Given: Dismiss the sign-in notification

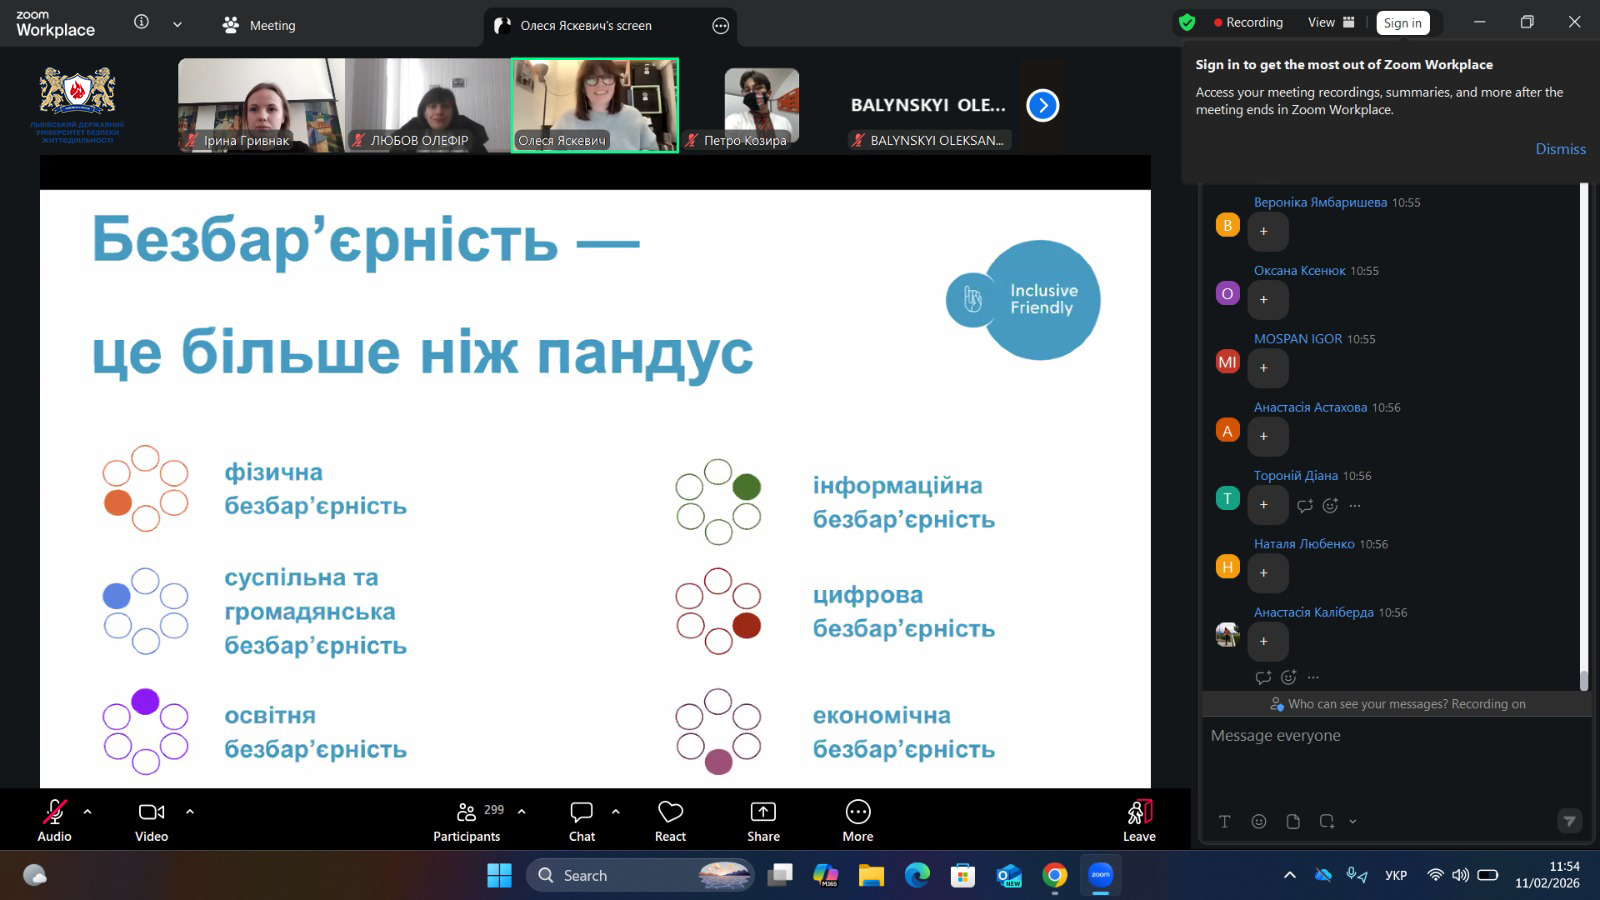Looking at the screenshot, I should click(1560, 149).
